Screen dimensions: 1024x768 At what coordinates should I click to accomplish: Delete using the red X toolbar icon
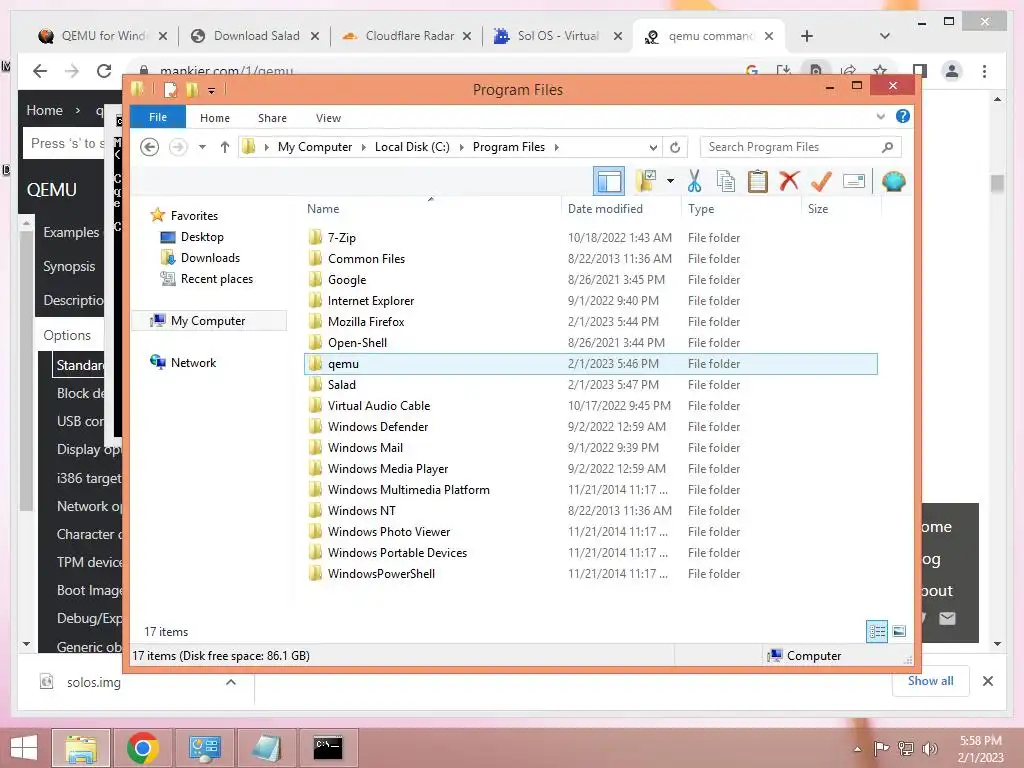point(789,181)
